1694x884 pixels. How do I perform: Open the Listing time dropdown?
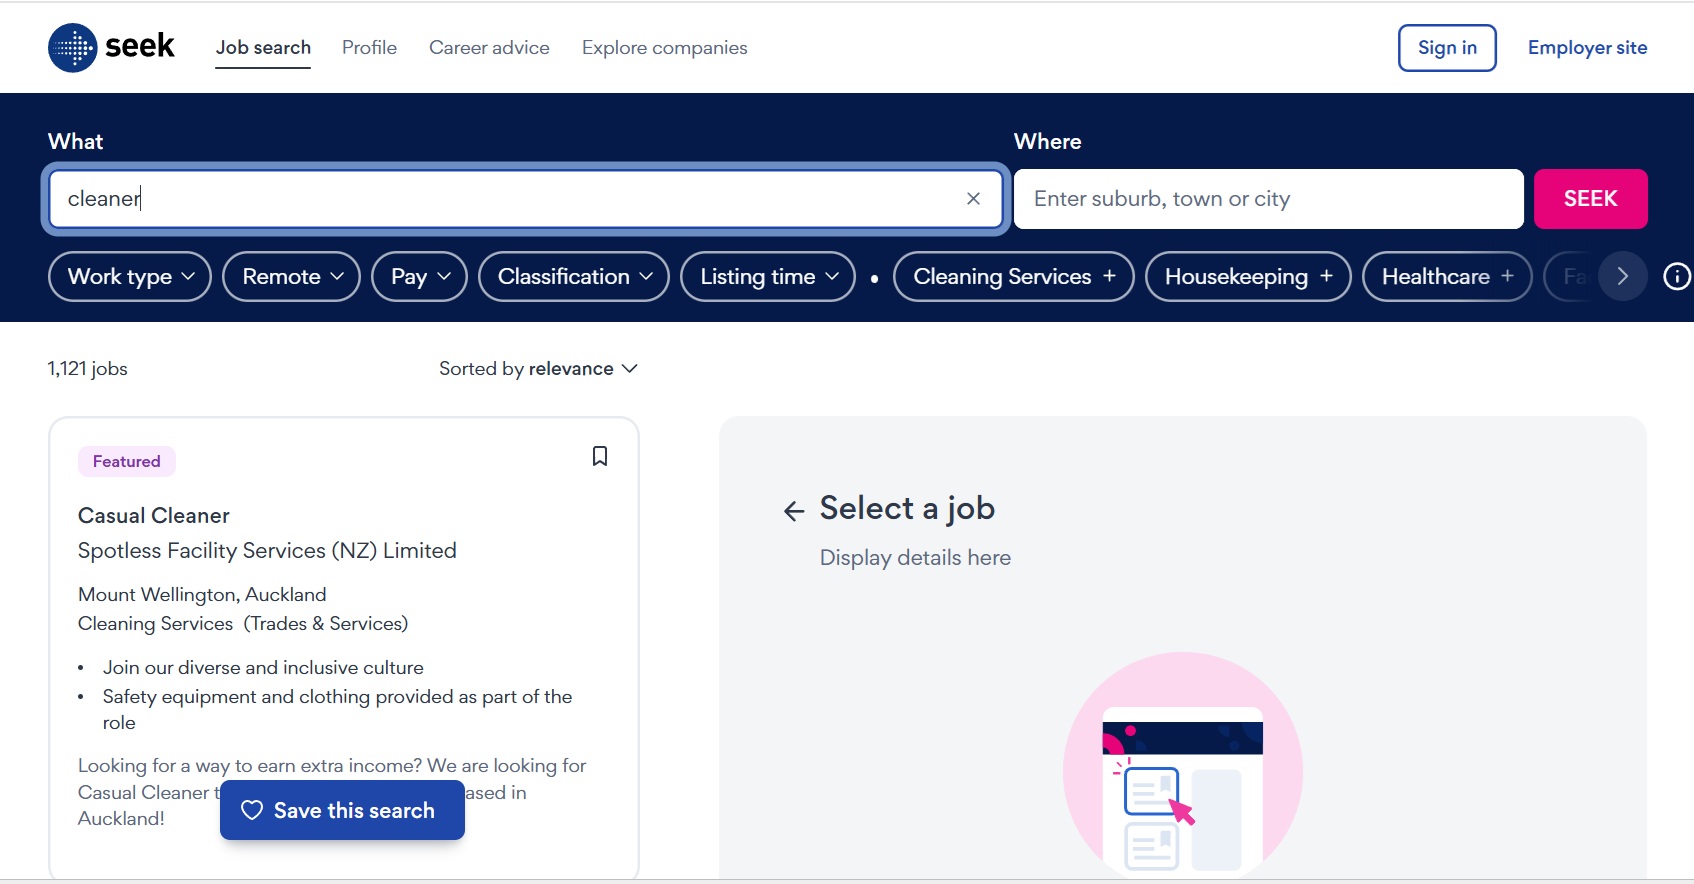tap(767, 277)
